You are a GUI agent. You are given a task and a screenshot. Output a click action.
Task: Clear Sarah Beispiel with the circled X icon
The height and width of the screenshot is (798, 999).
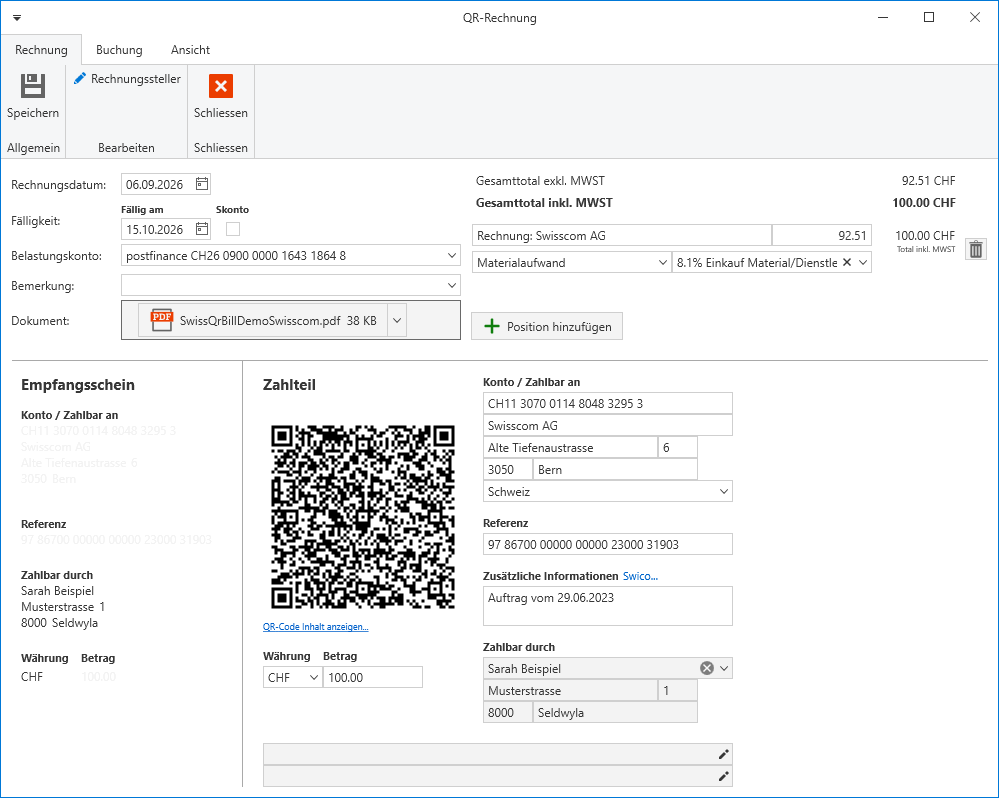point(707,668)
